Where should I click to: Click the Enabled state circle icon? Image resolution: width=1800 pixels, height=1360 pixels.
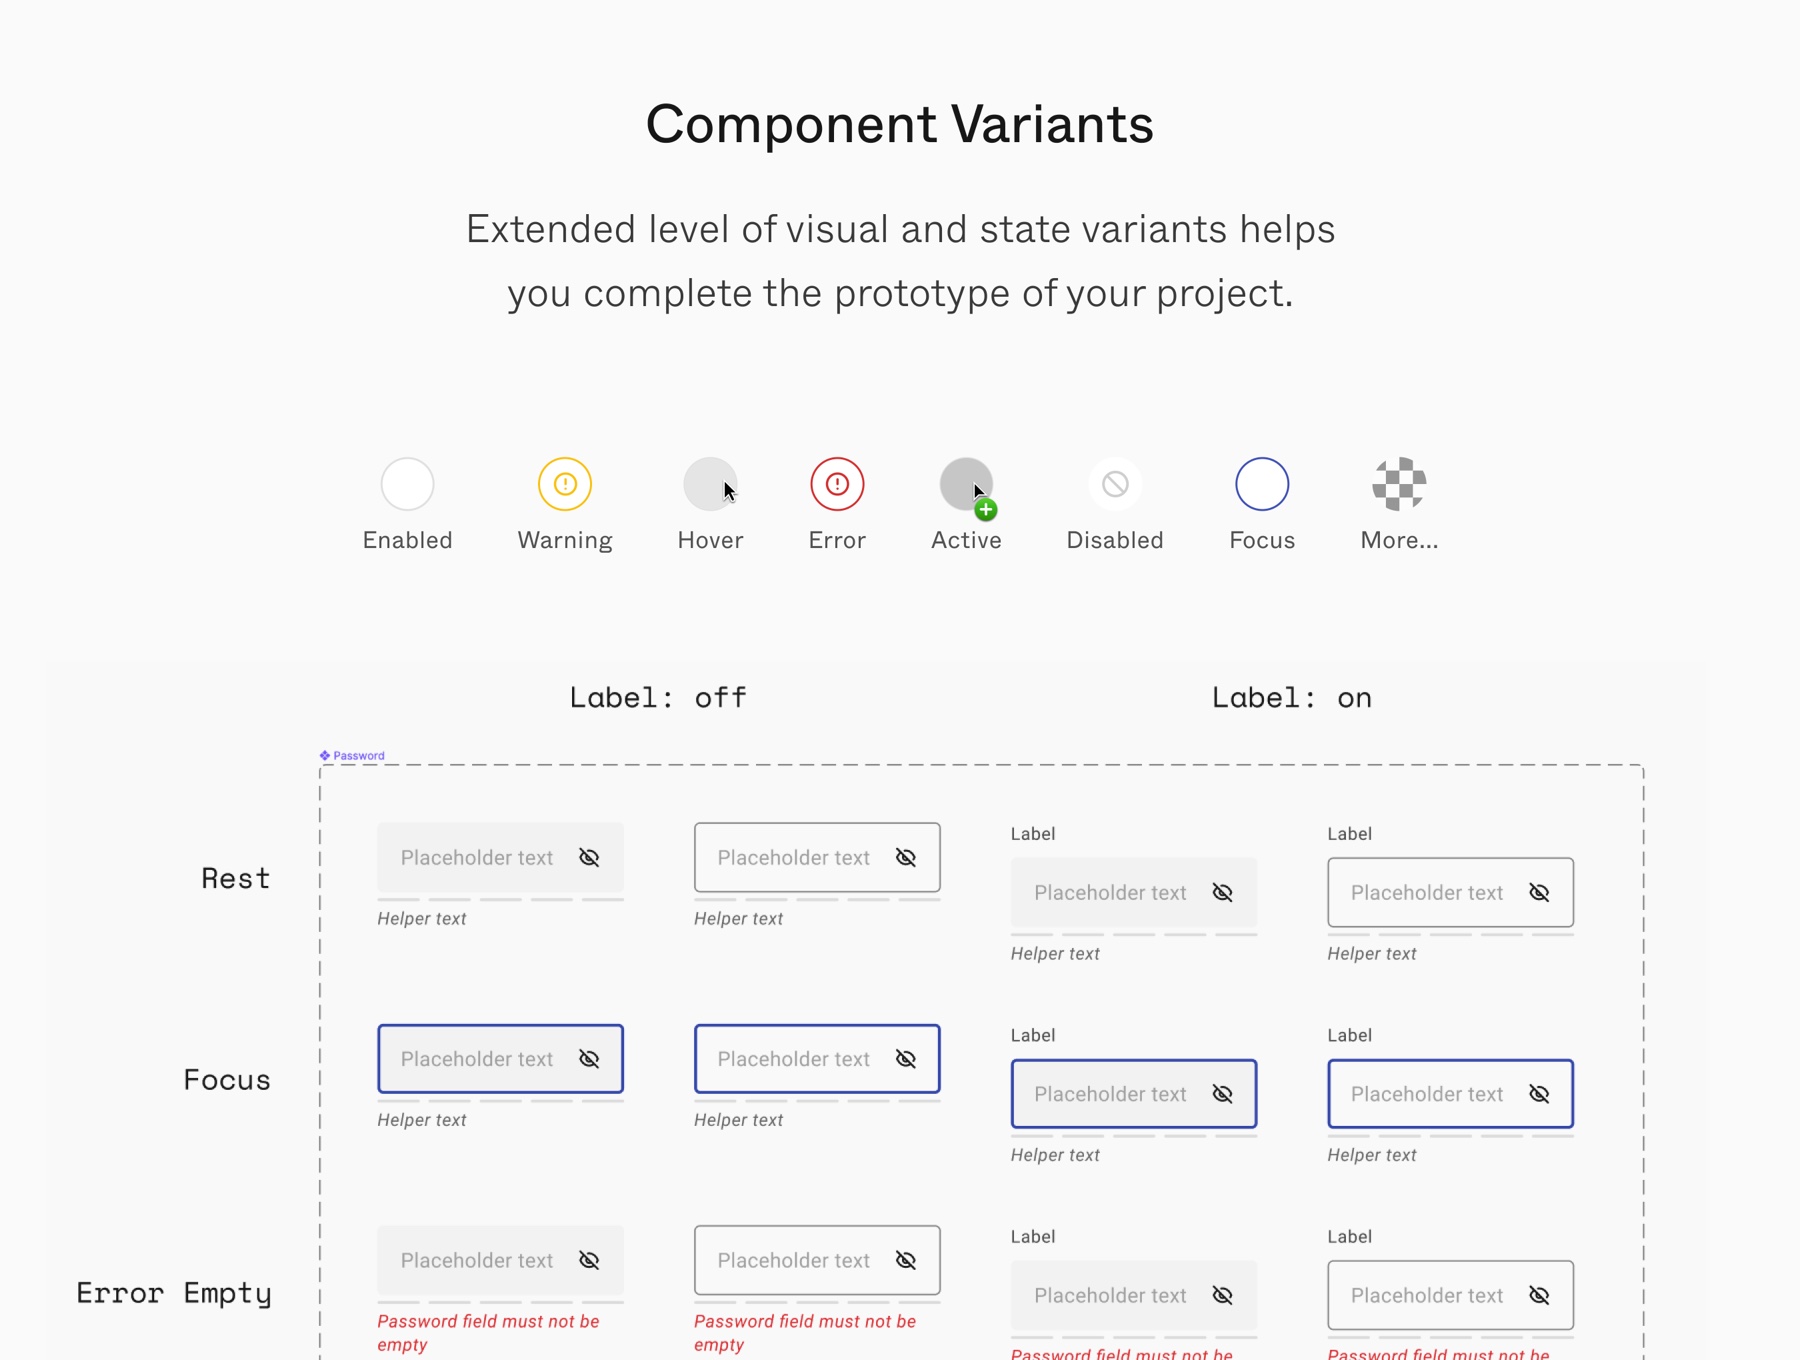tap(407, 484)
